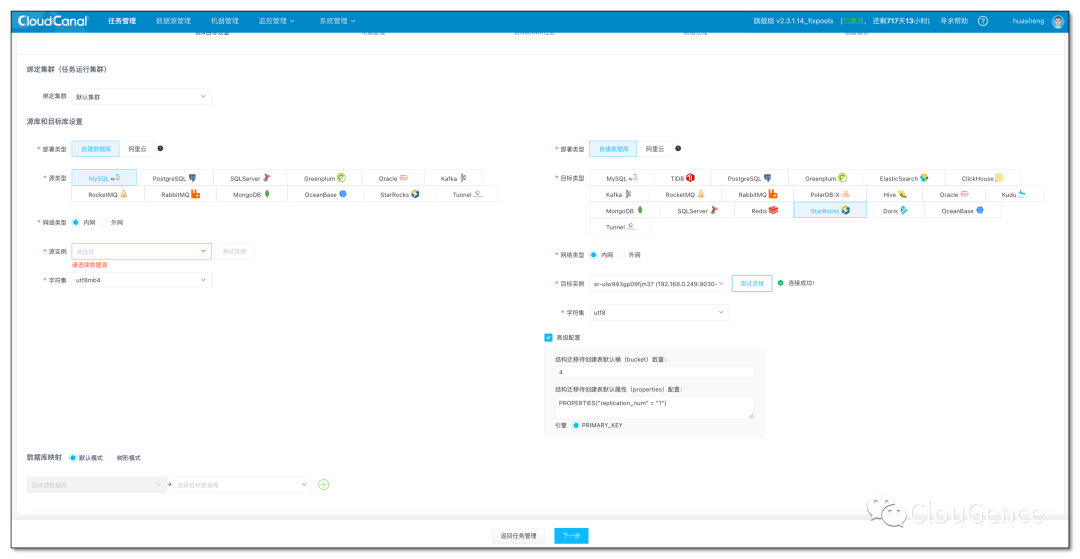The image size is (1080, 559).
Task: Expand the 系统管理 menu
Action: (338, 21)
